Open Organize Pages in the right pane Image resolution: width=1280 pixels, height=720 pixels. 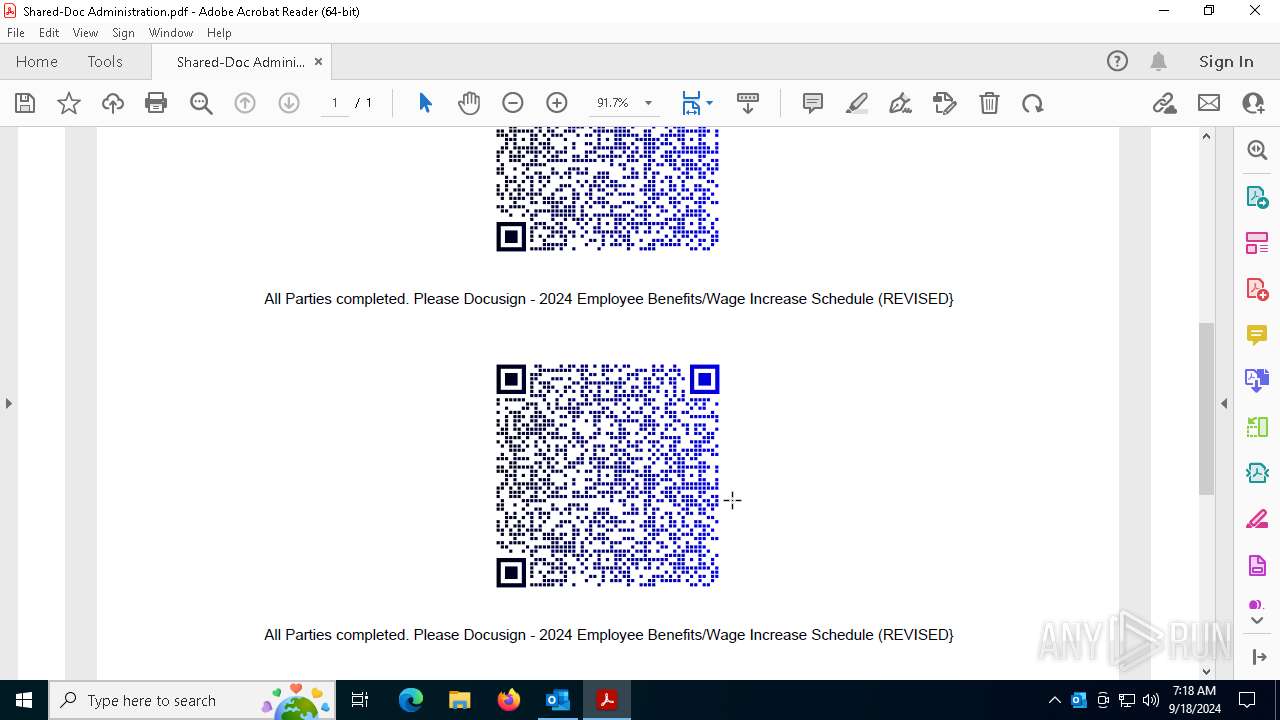pos(1257,243)
